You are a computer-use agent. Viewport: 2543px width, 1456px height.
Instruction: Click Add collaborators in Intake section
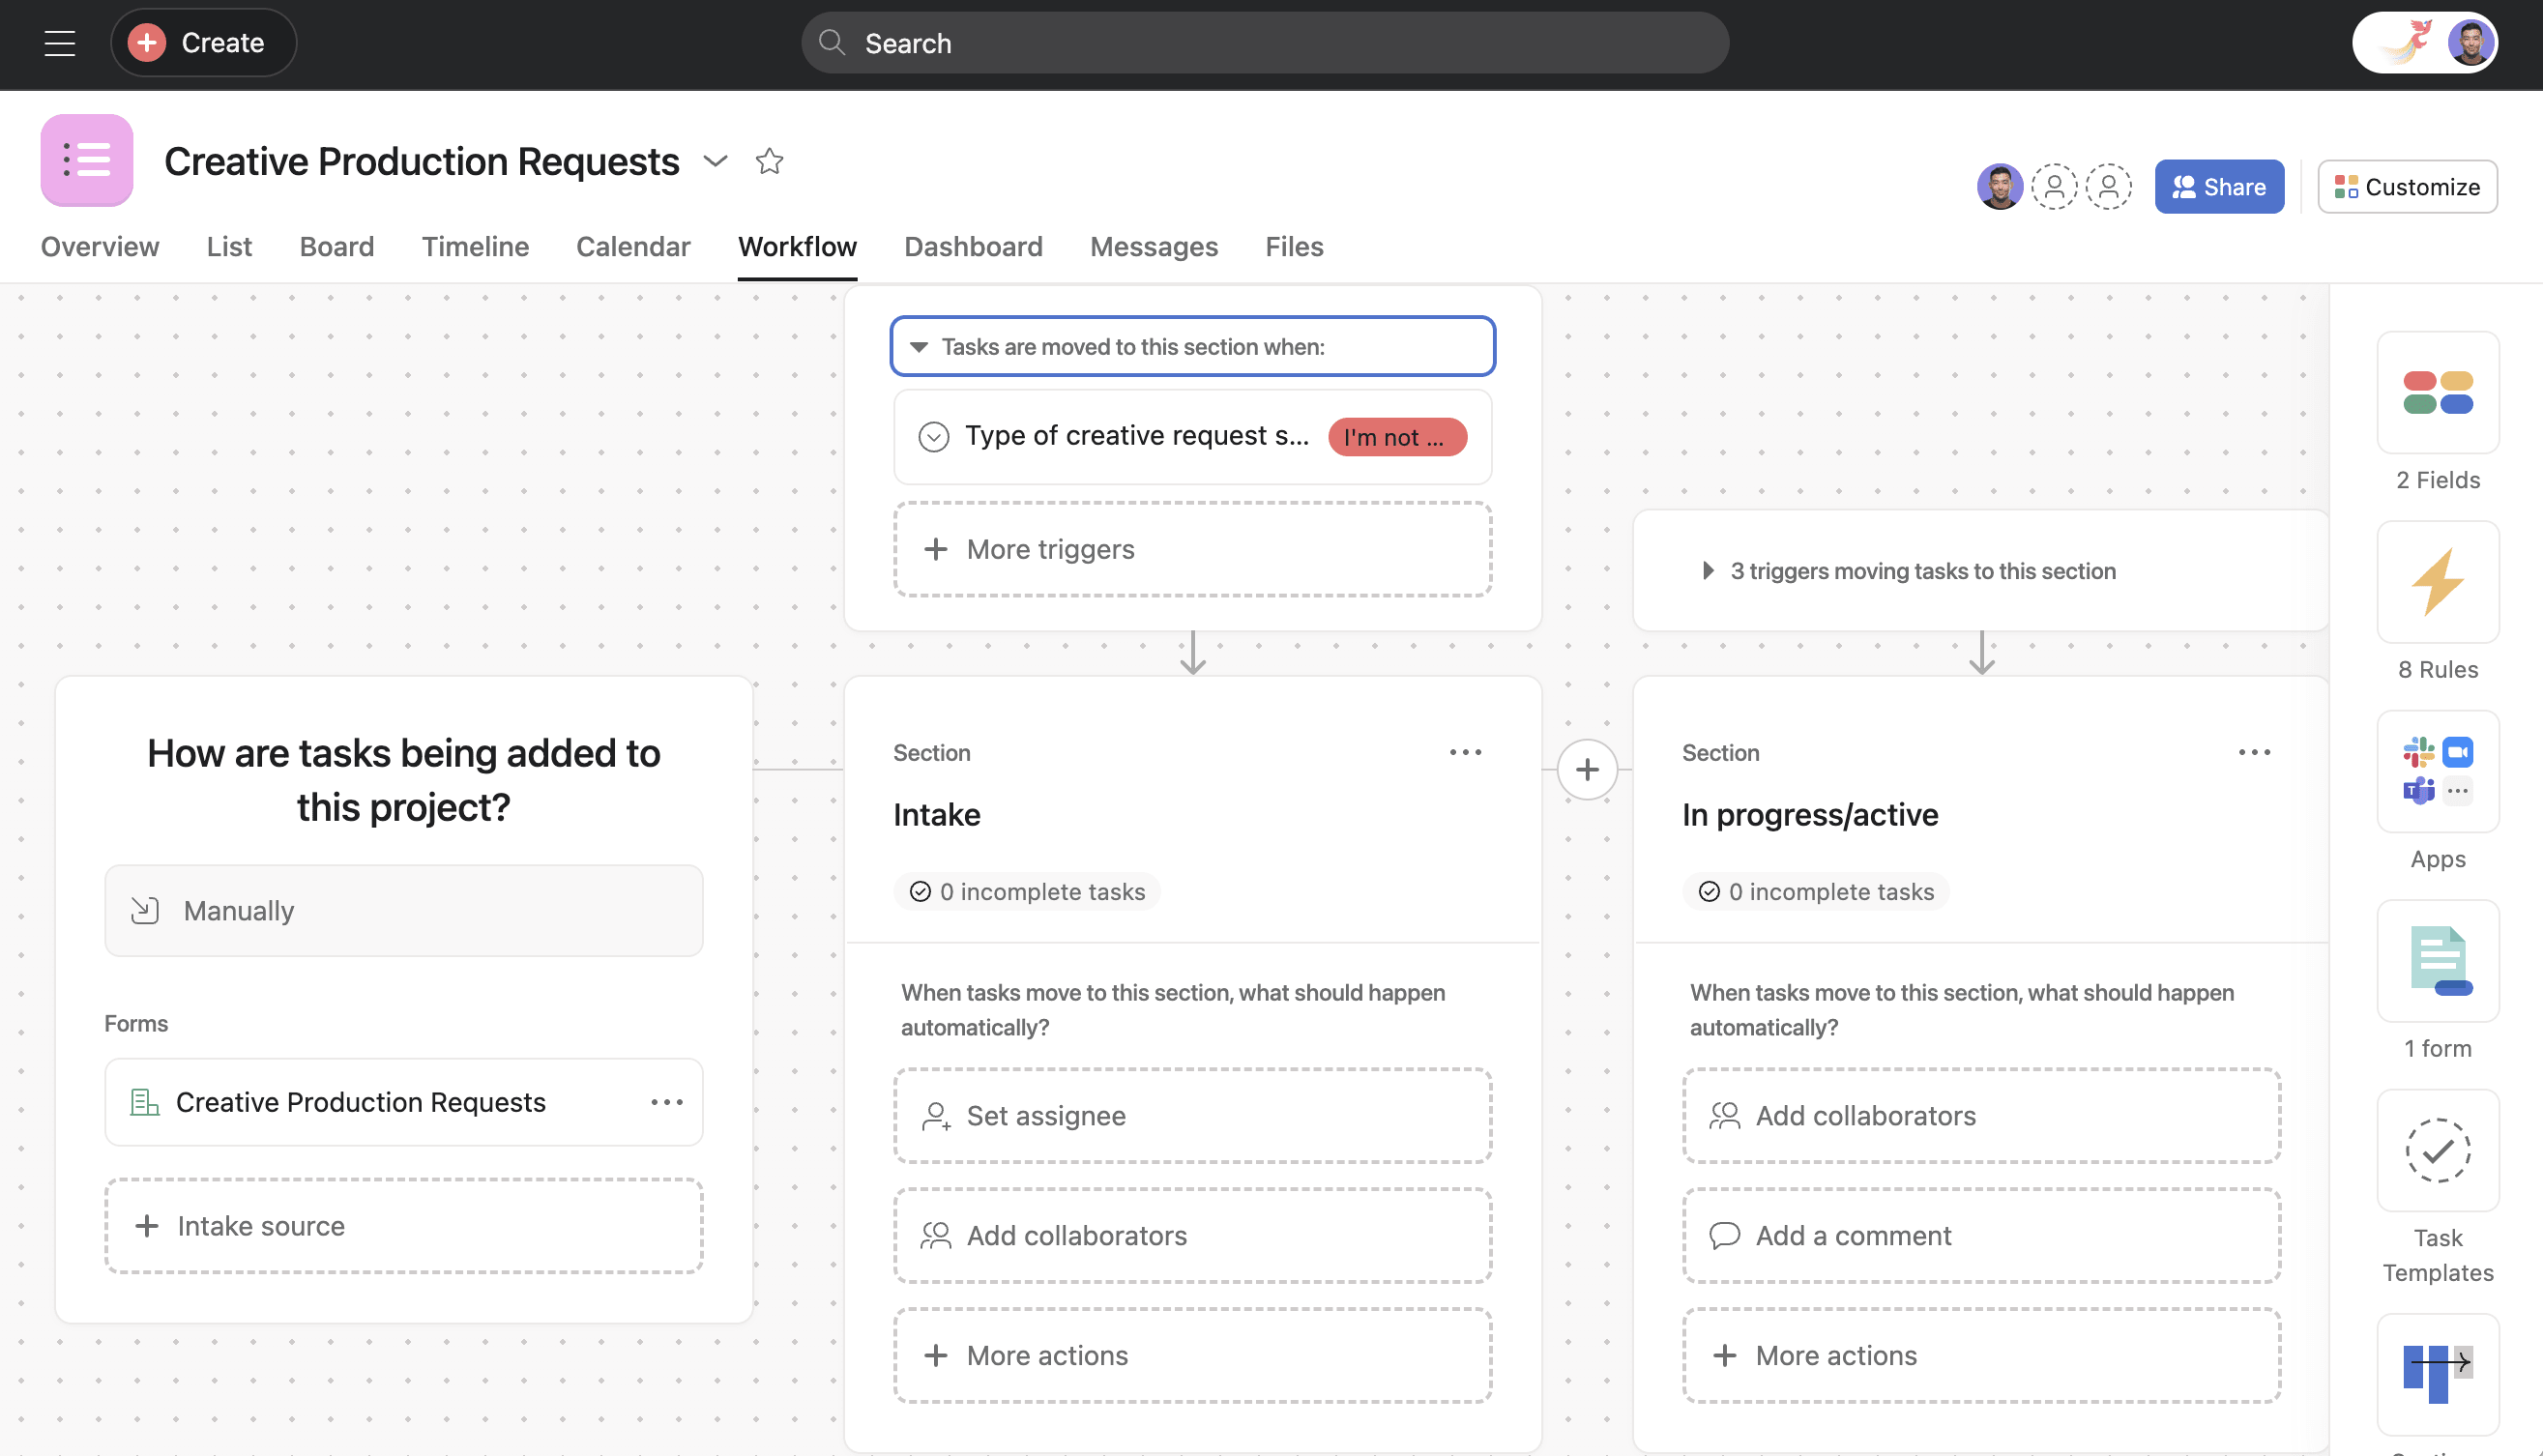tap(1193, 1236)
